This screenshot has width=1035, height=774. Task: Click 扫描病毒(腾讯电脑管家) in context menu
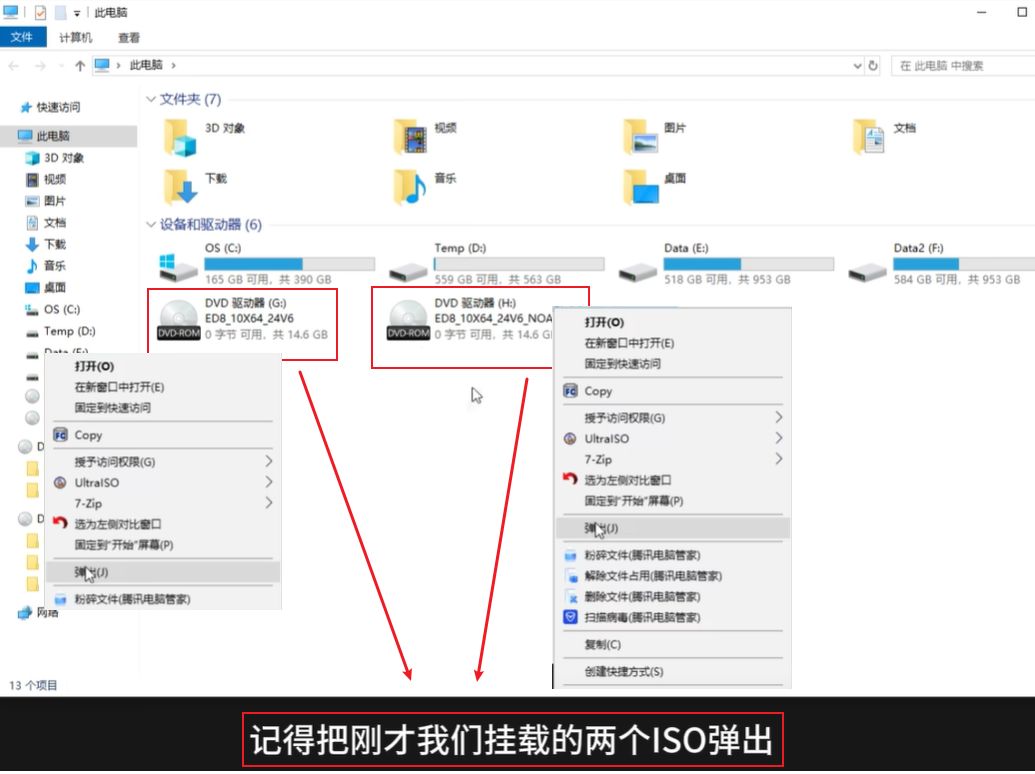click(x=642, y=618)
